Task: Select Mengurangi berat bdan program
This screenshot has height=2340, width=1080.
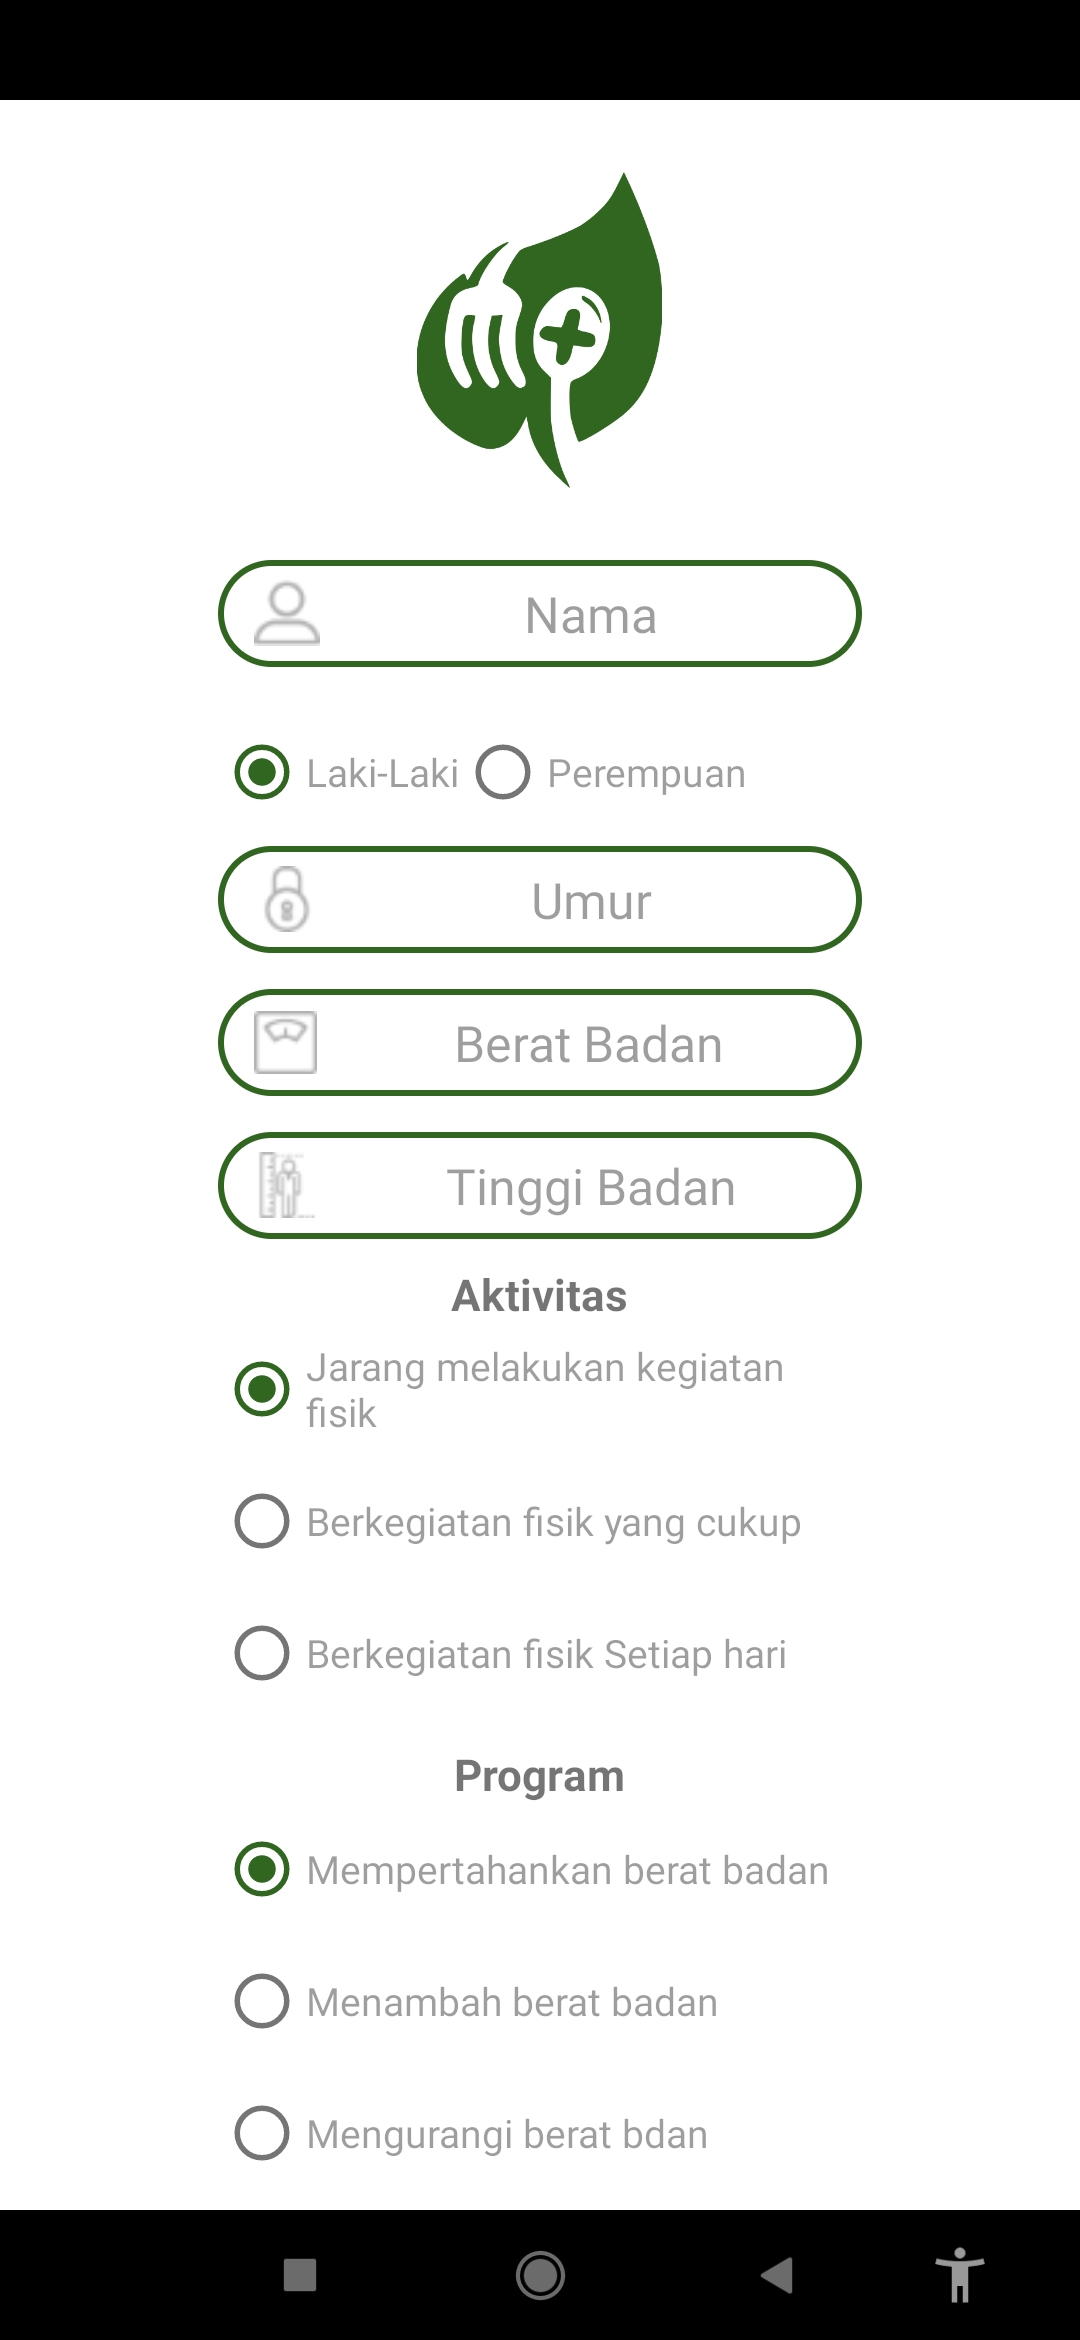Action: point(262,2133)
